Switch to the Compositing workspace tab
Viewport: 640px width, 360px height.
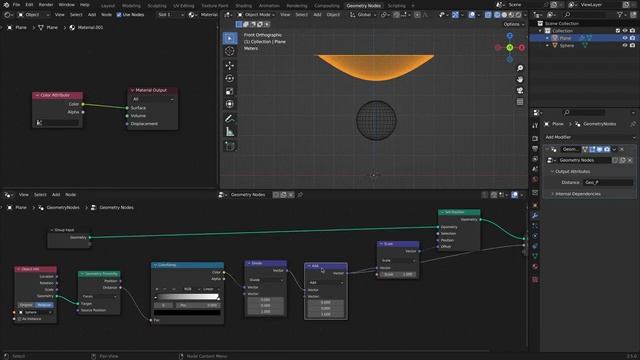[327, 6]
